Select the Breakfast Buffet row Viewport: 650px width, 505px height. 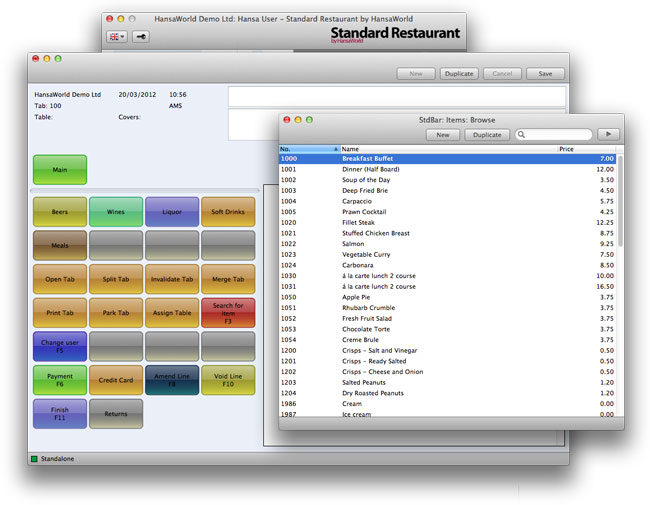[448, 158]
